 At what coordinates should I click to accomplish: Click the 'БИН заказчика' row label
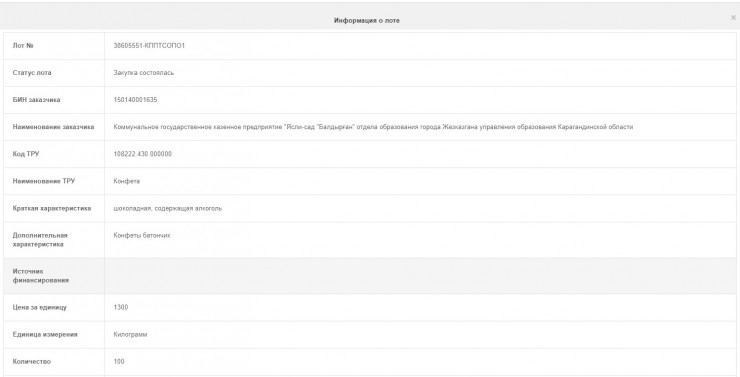(36, 100)
